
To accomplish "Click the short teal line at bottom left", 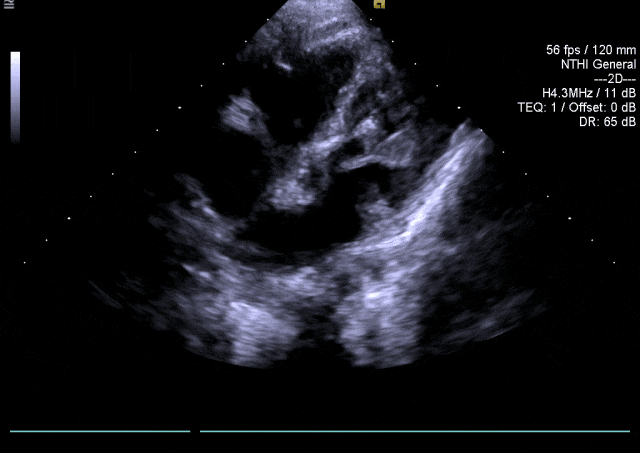I will (100, 431).
